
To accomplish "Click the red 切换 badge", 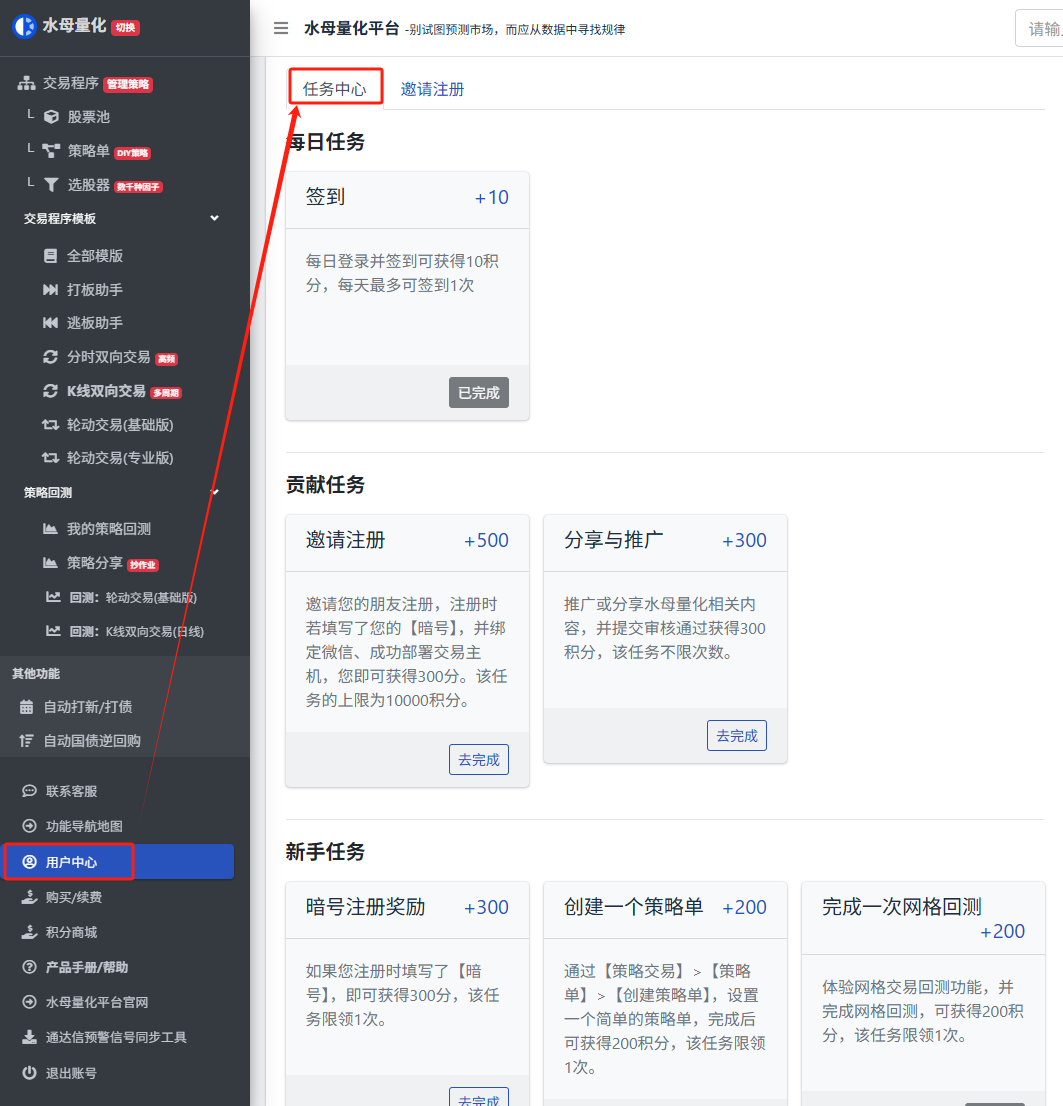I will [x=125, y=28].
